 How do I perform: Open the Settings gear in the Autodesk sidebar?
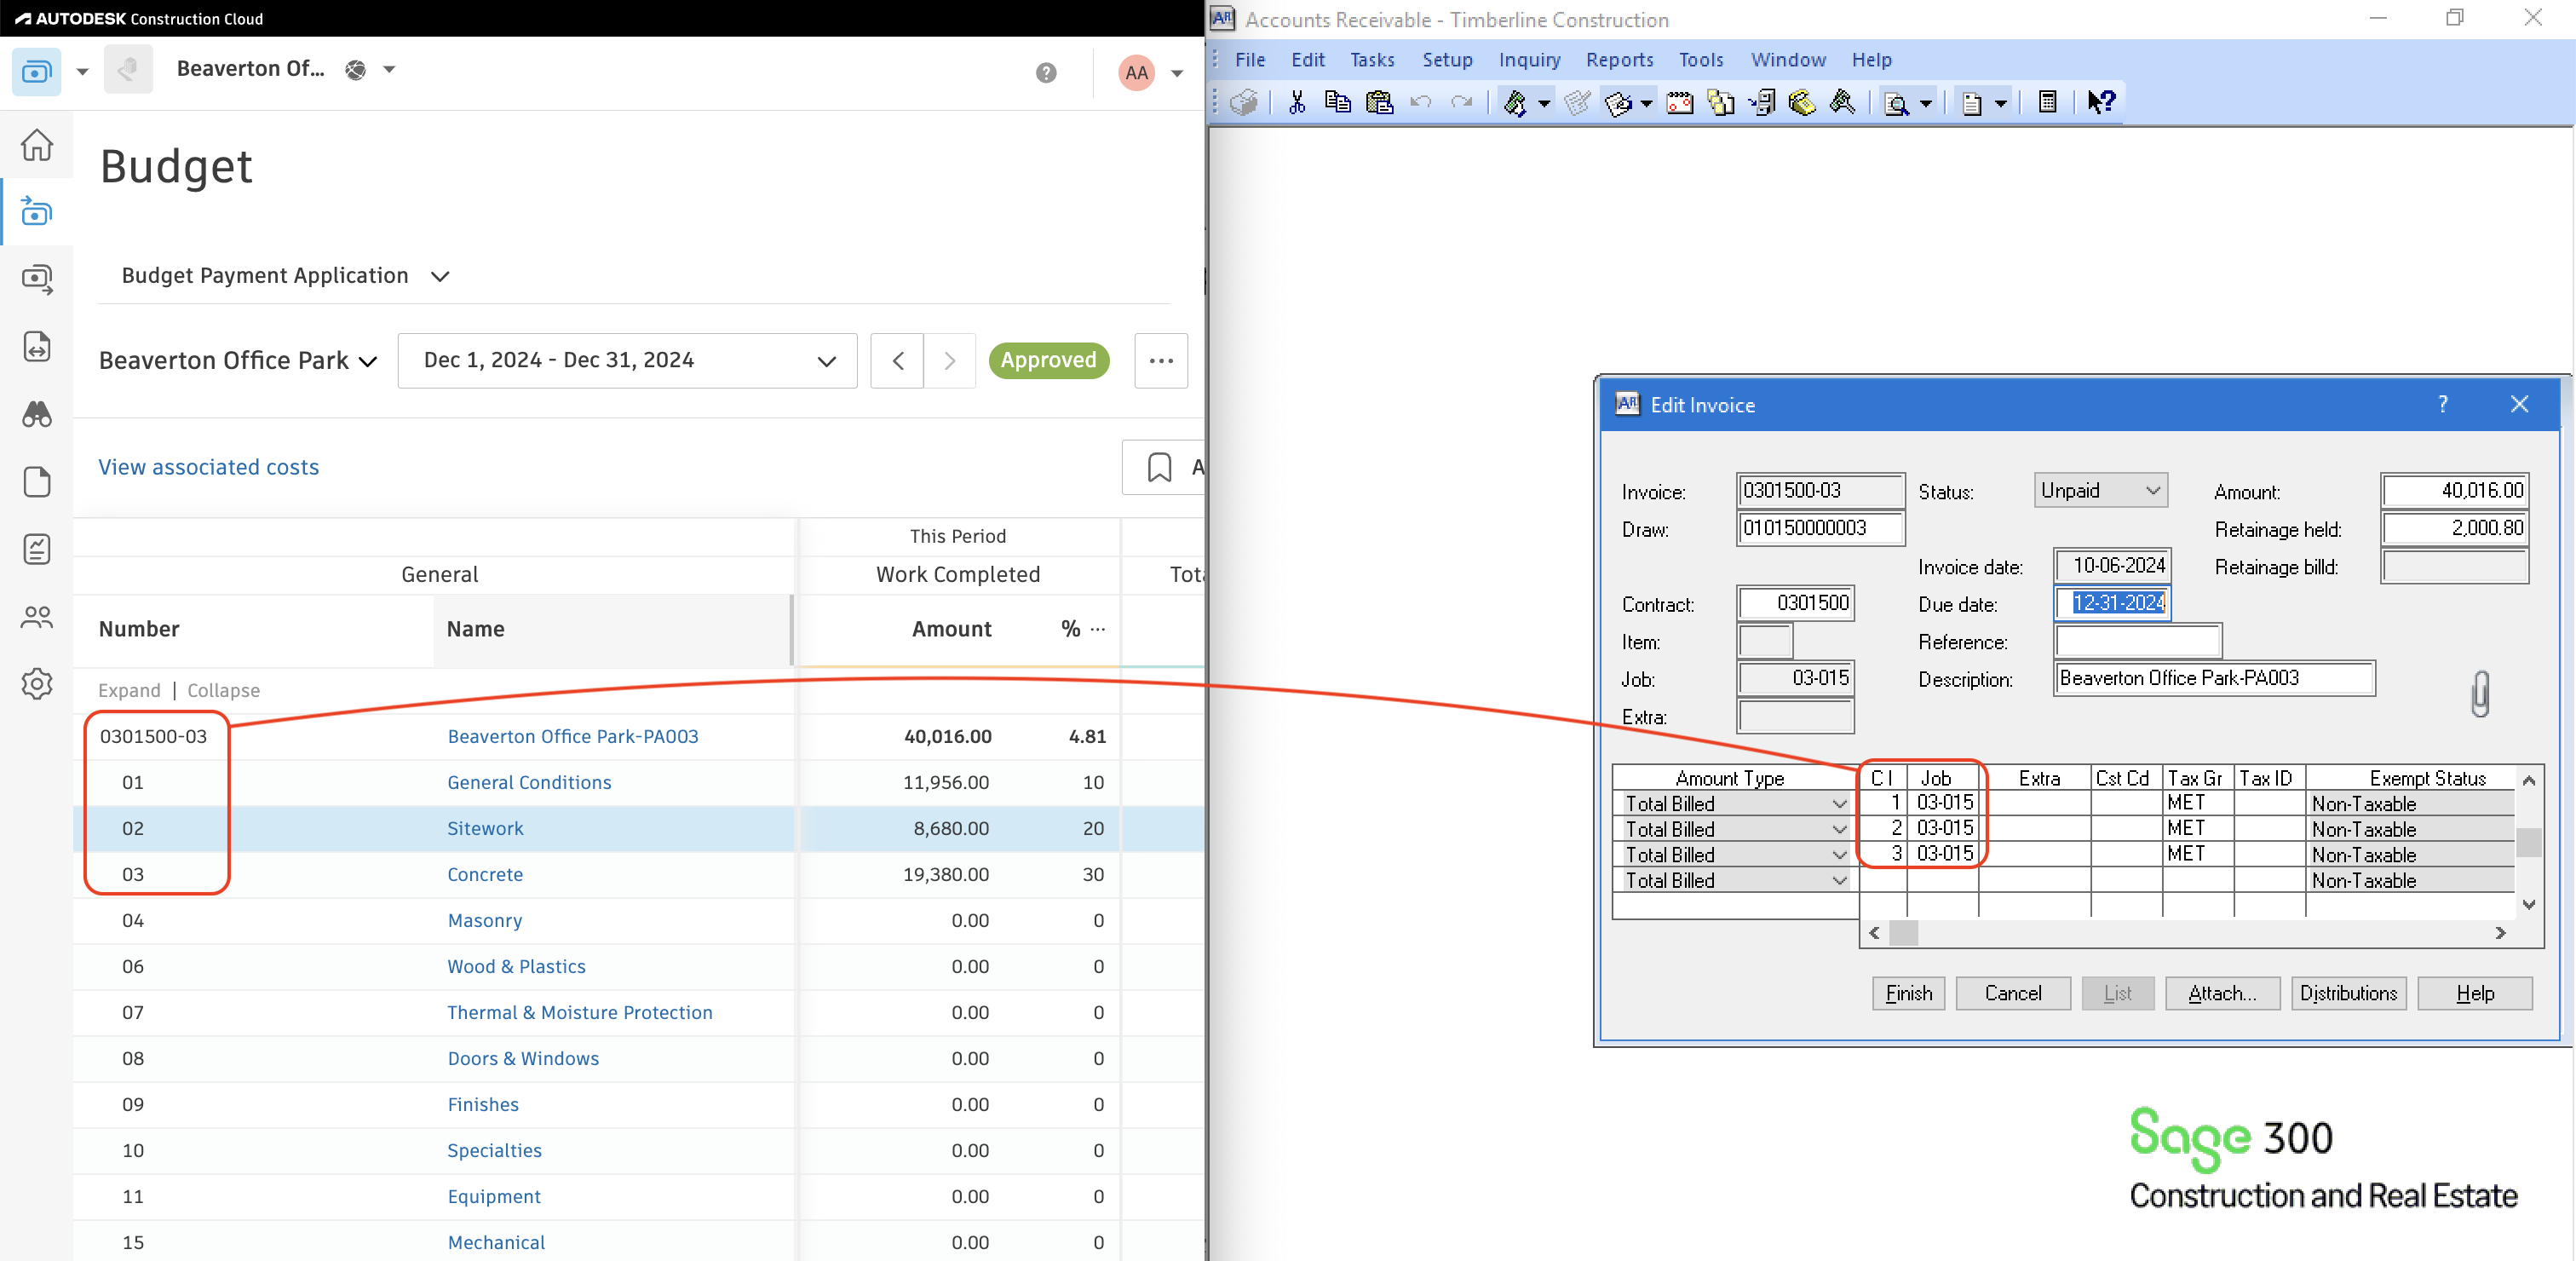tap(37, 685)
